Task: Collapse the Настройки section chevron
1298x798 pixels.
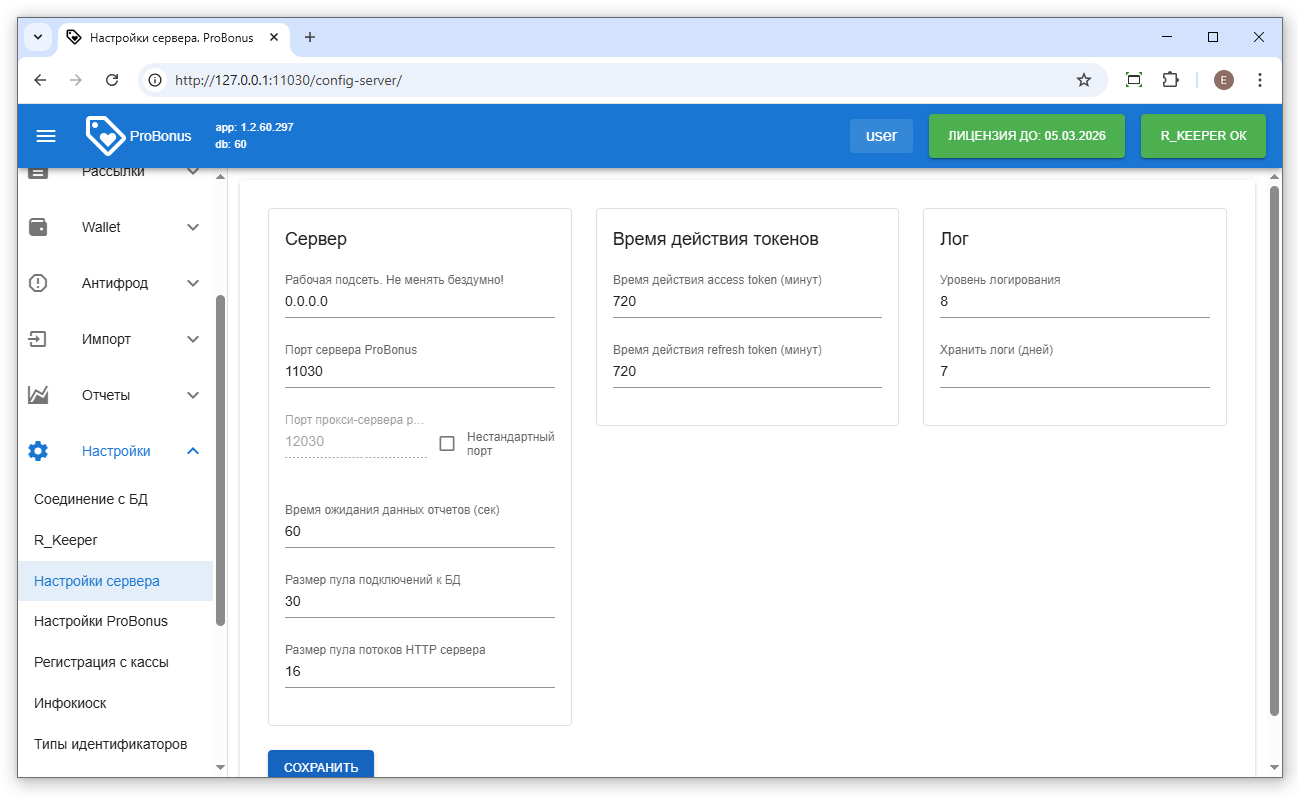Action: pyautogui.click(x=193, y=451)
